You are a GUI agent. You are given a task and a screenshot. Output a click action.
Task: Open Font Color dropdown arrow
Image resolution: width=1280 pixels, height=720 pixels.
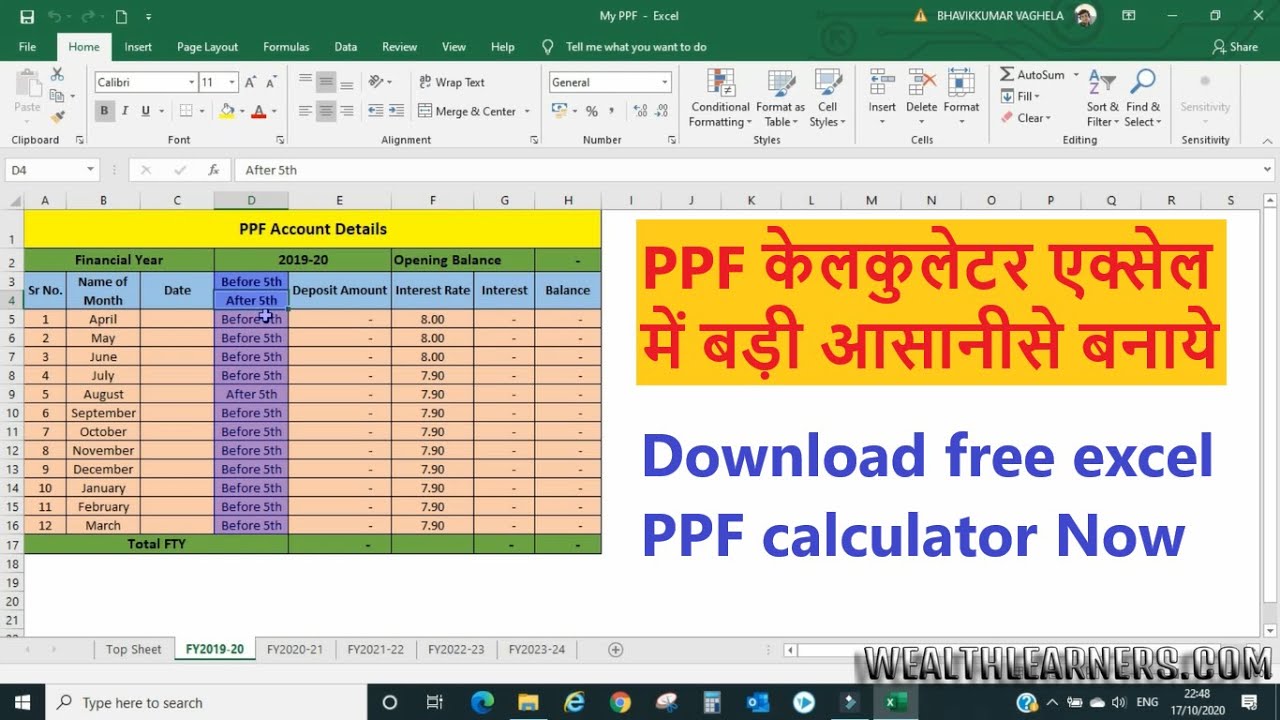point(274,111)
